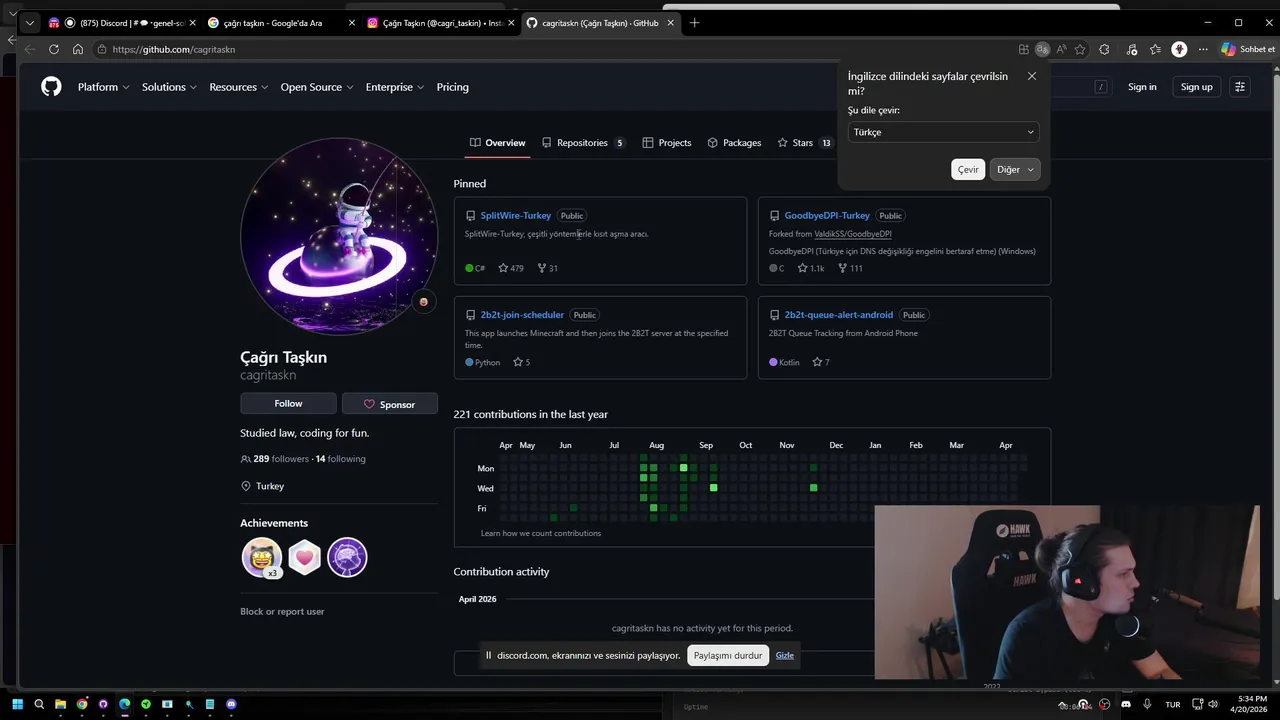1280x720 pixels.
Task: Expand the Platform menu
Action: 104,87
